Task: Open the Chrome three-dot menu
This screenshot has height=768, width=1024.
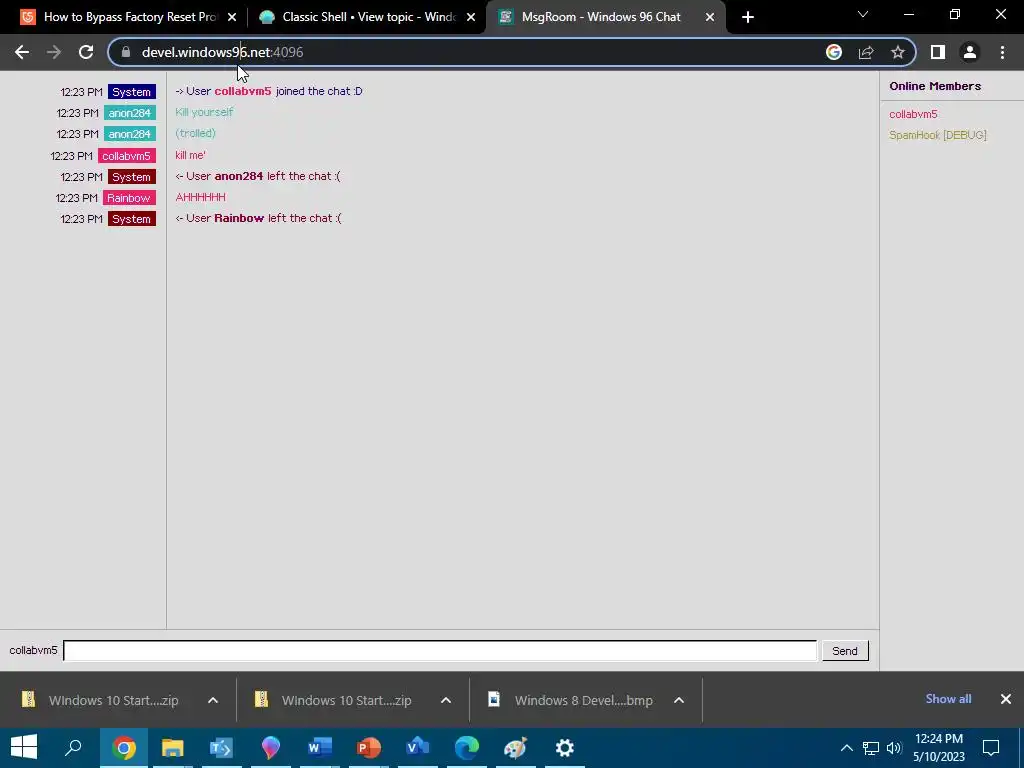Action: [1002, 52]
